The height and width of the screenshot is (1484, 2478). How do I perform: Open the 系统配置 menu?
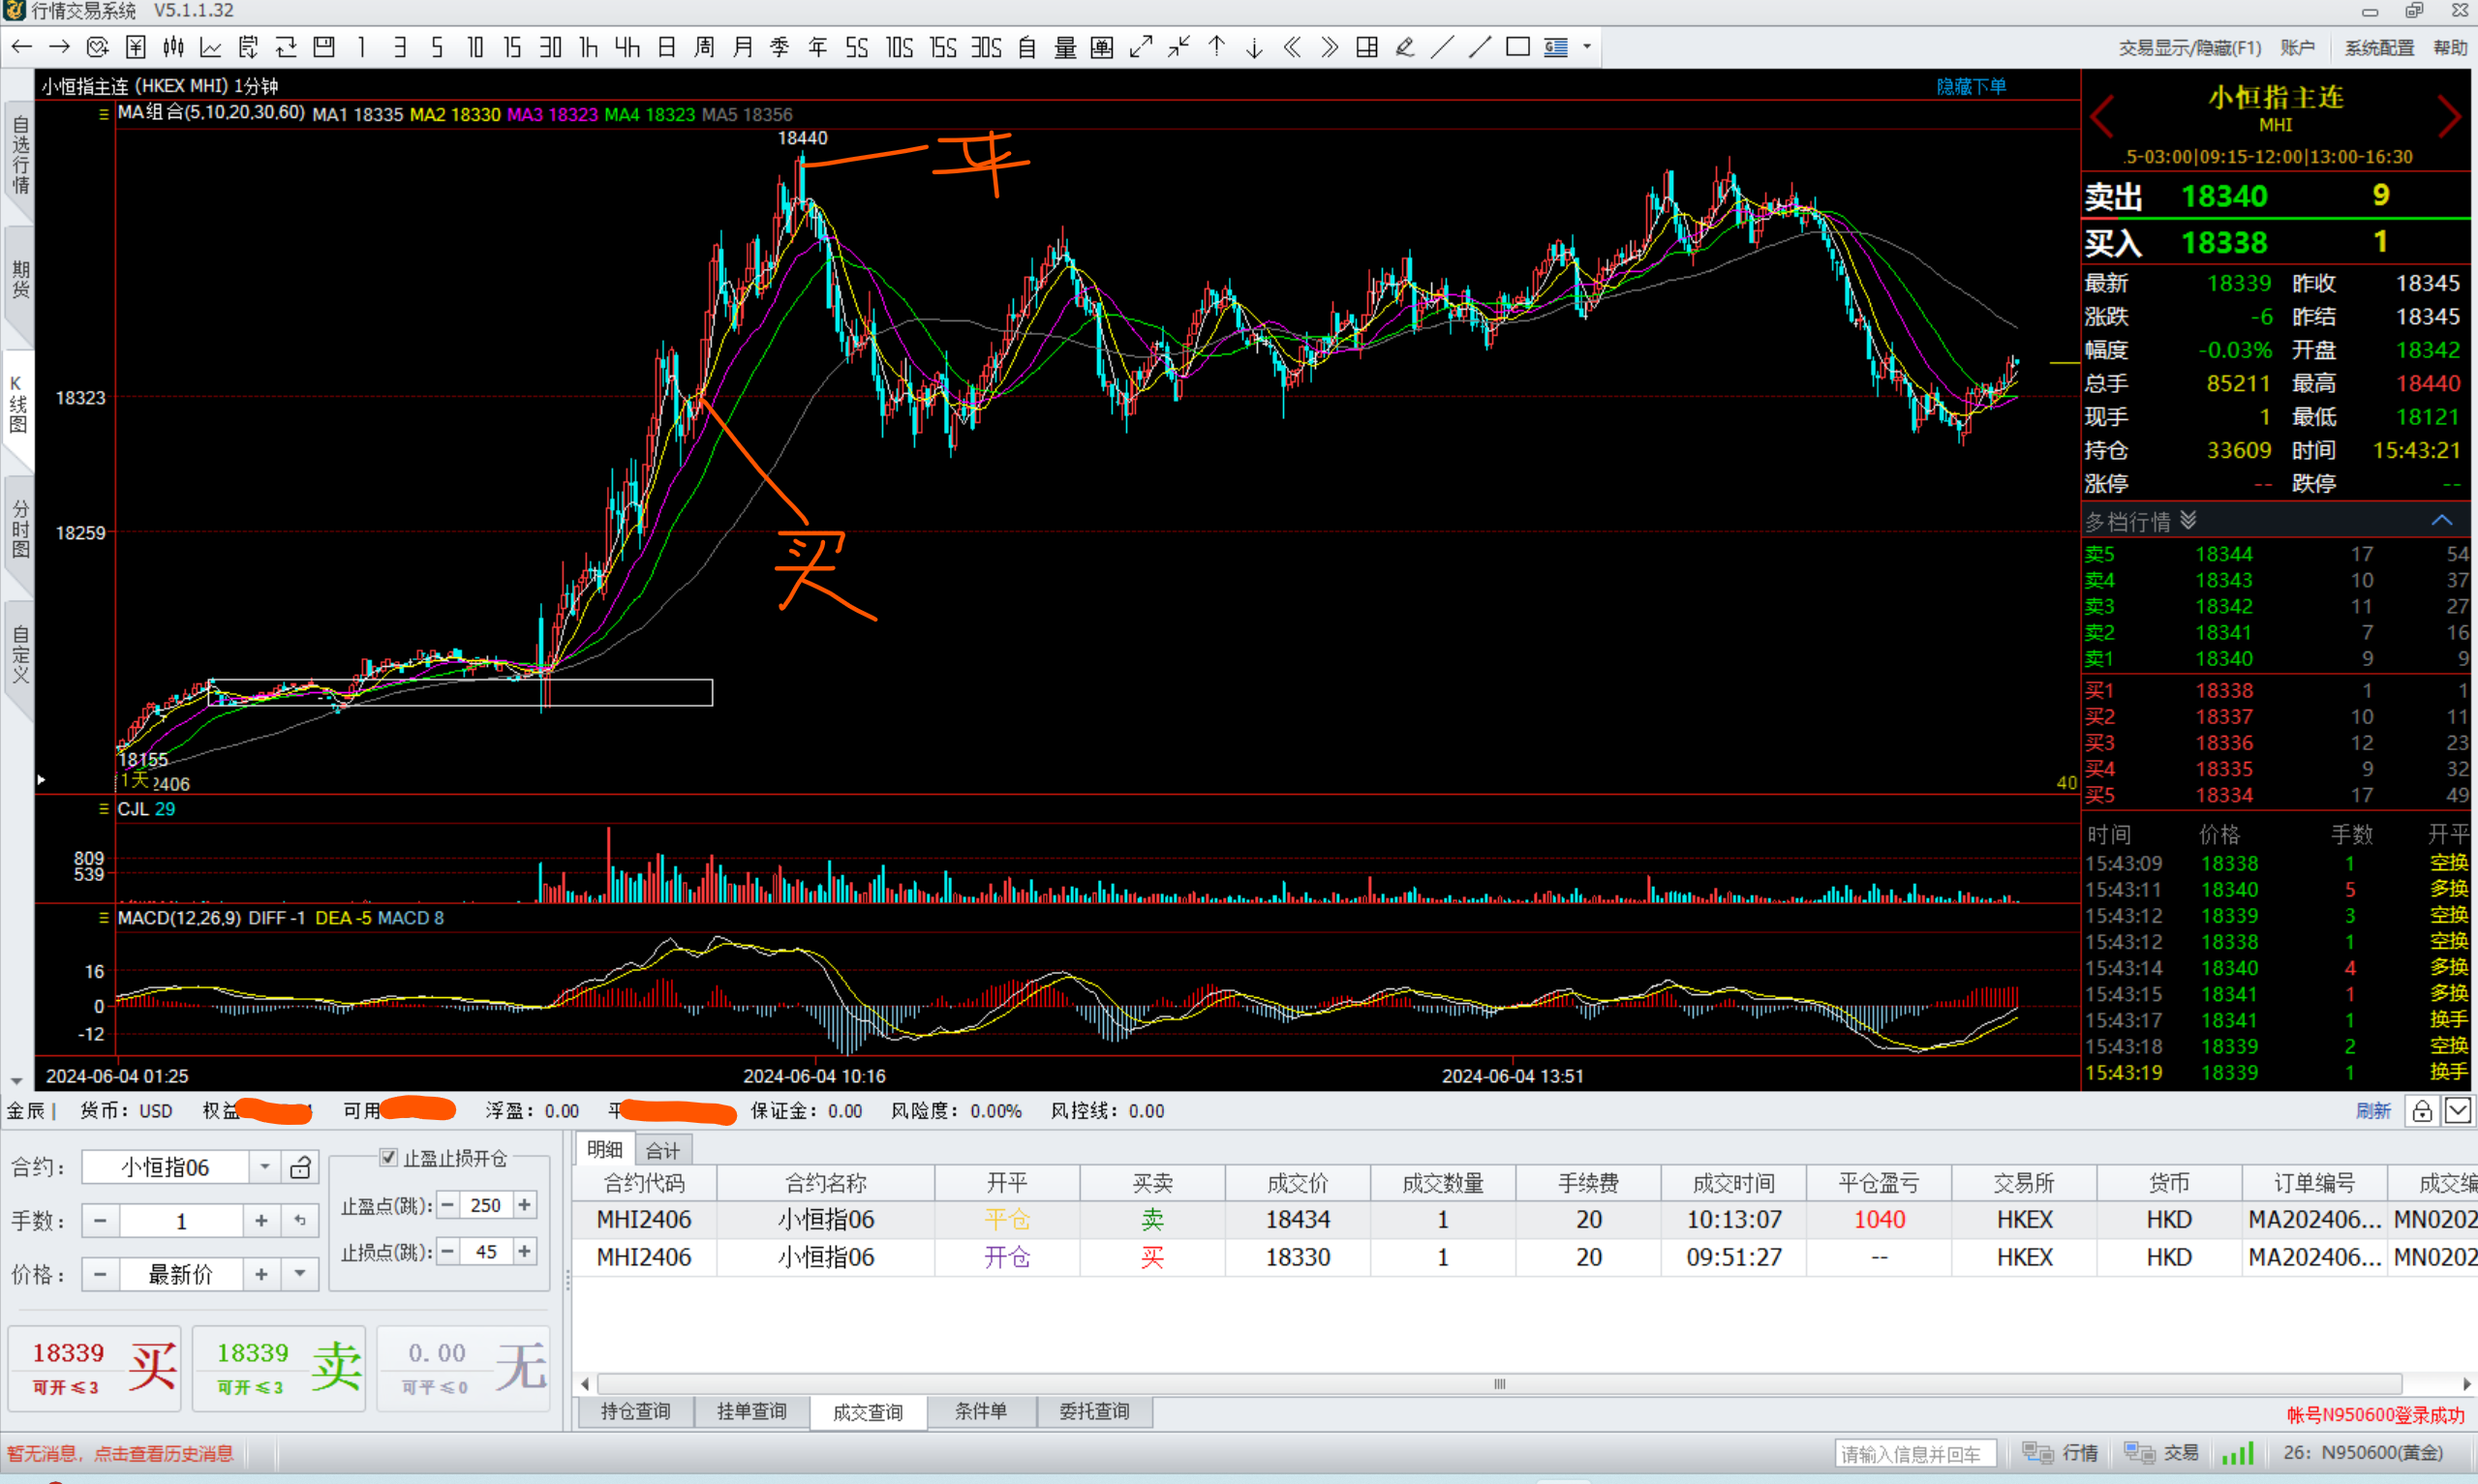click(2379, 47)
